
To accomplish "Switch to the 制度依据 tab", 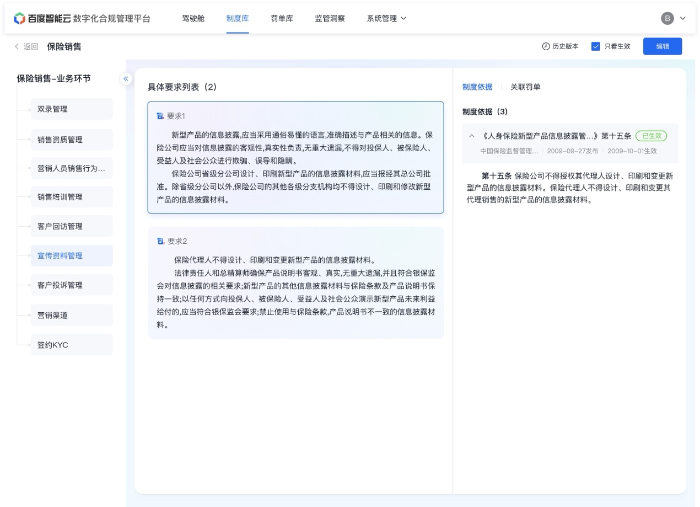I will (477, 87).
